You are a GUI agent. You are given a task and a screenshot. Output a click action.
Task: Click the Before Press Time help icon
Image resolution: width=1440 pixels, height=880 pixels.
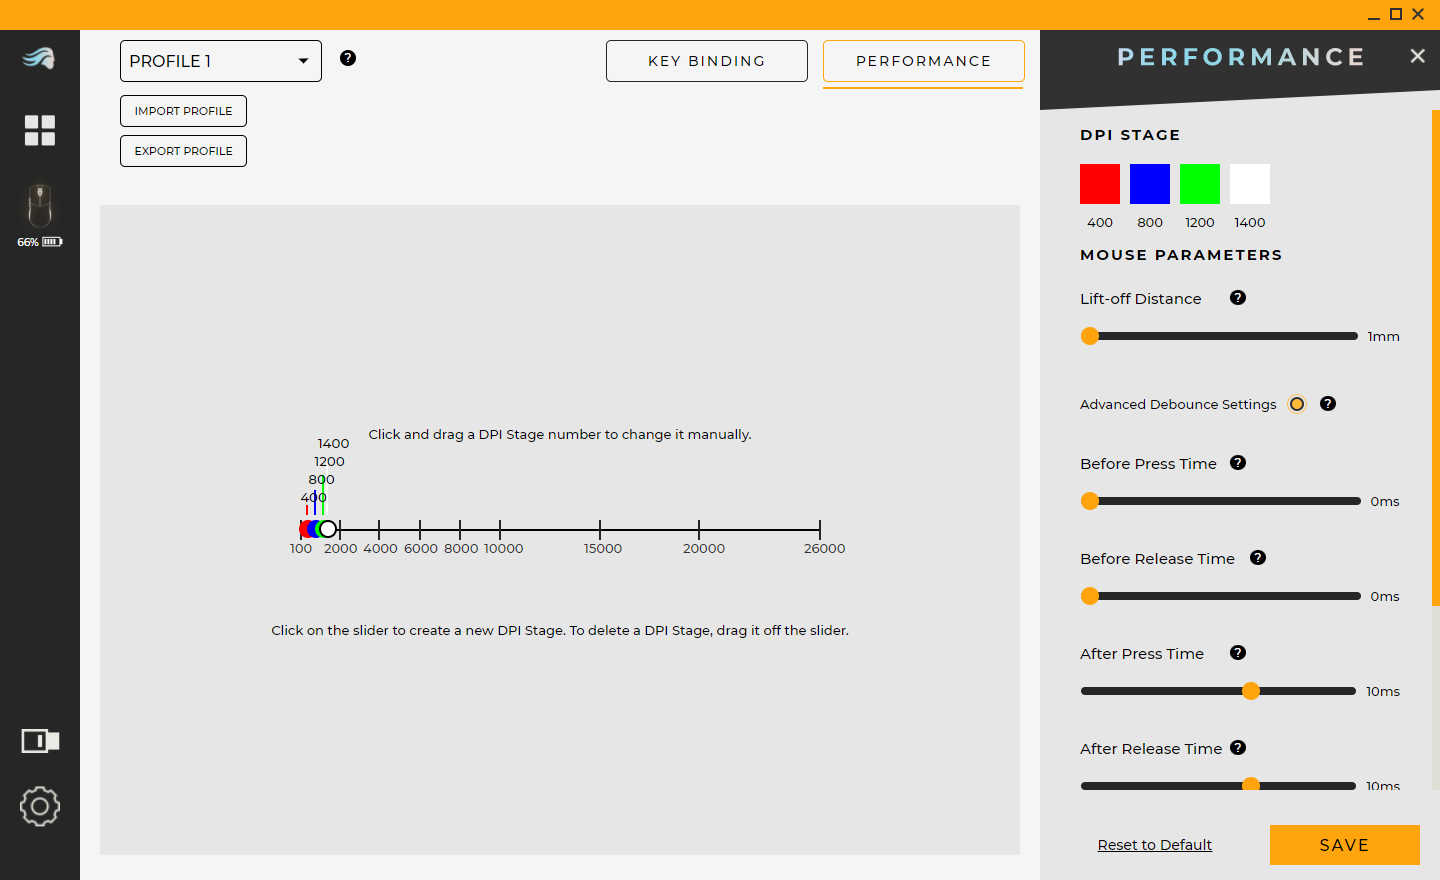tap(1238, 463)
